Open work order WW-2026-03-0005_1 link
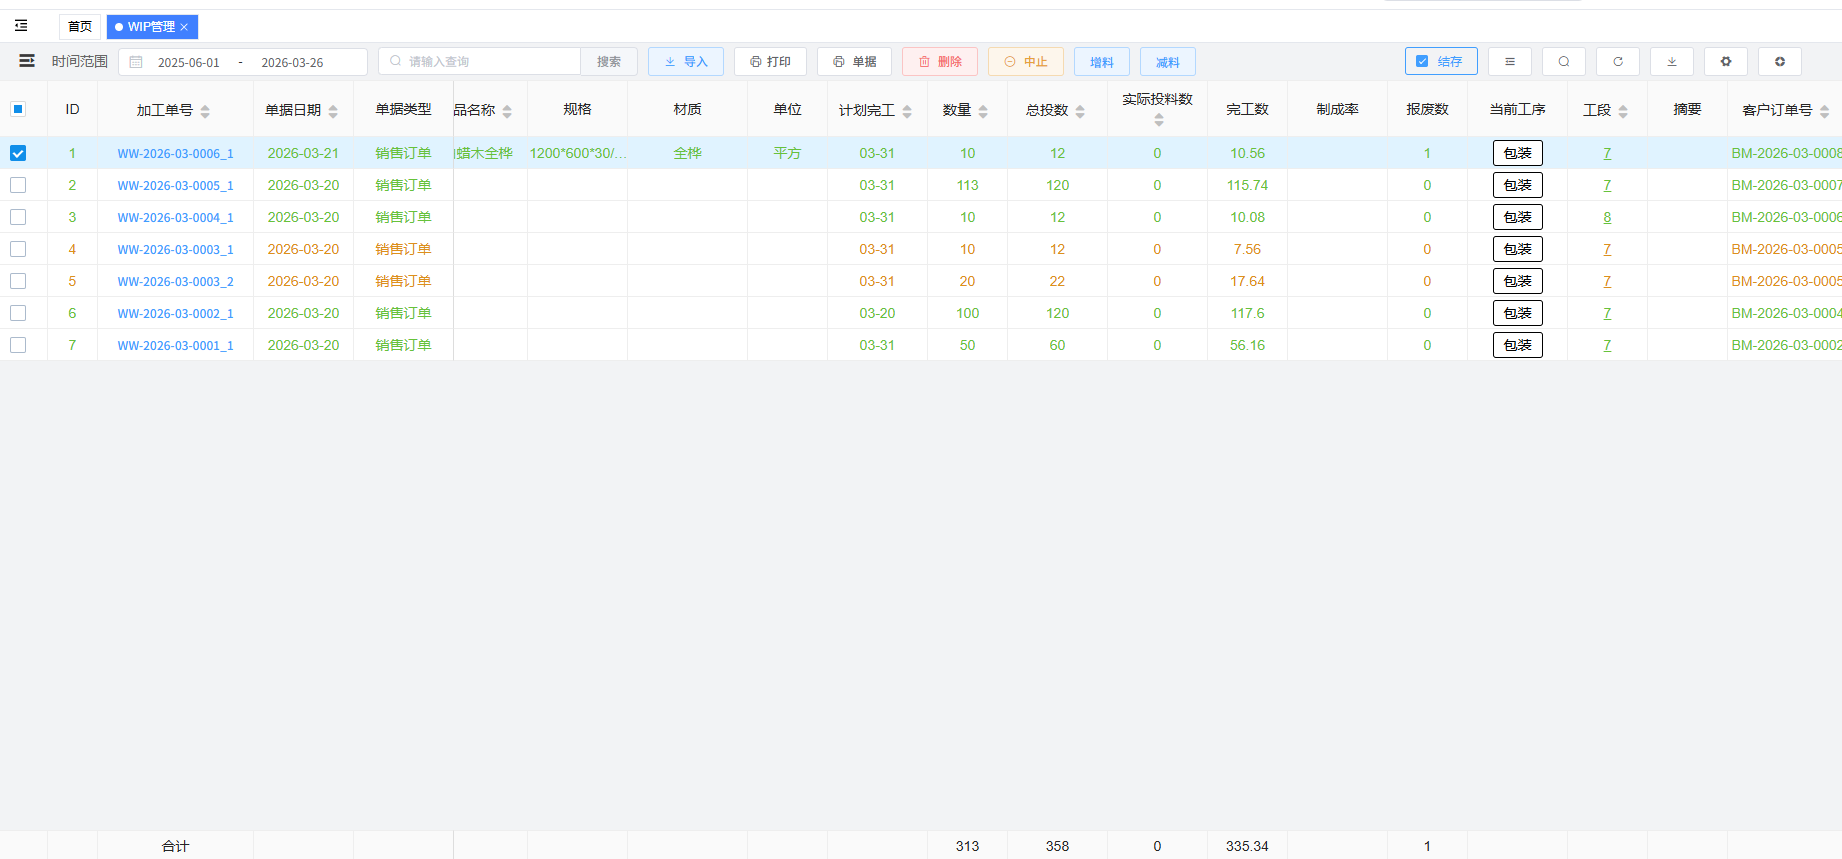This screenshot has width=1842, height=859. tap(175, 186)
